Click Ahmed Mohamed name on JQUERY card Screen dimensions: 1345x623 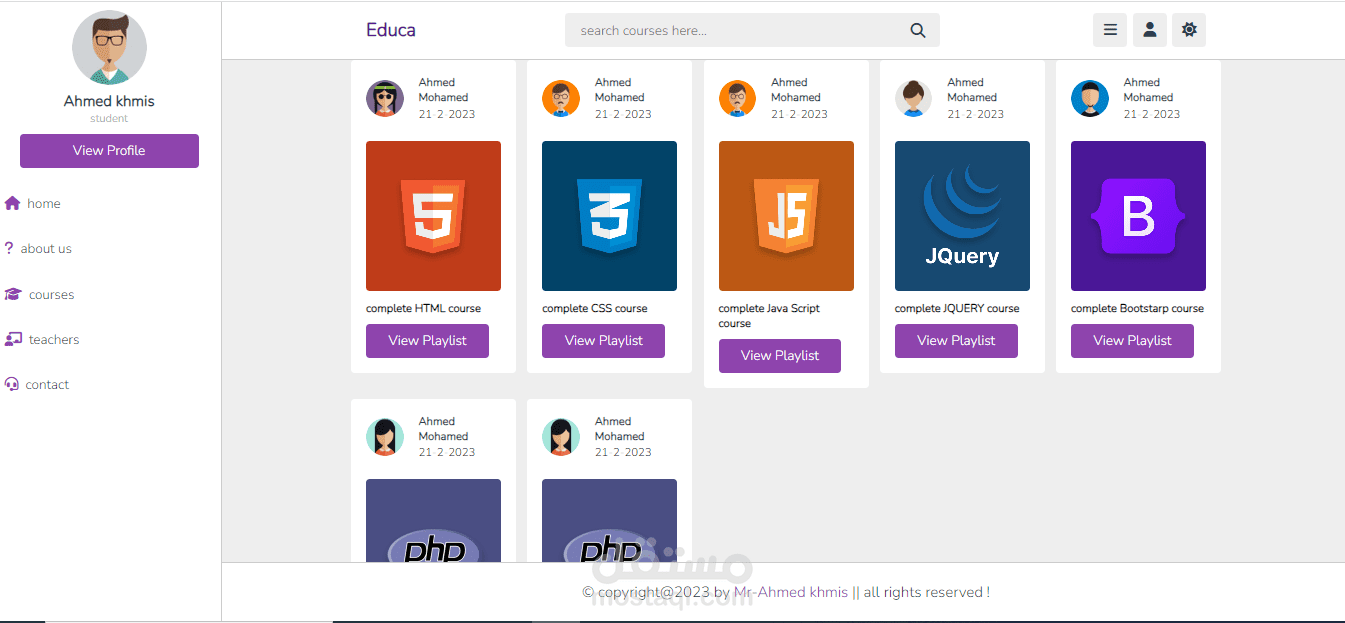click(972, 90)
